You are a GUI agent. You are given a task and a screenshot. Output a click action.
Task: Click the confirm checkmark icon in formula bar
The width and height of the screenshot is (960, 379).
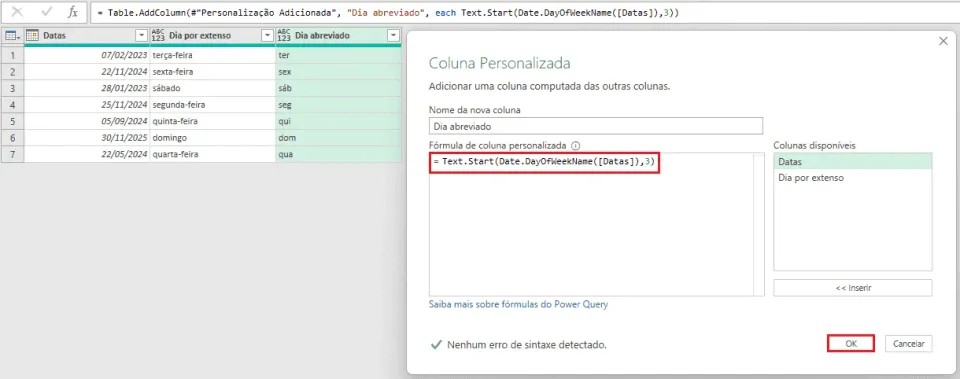click(x=47, y=12)
